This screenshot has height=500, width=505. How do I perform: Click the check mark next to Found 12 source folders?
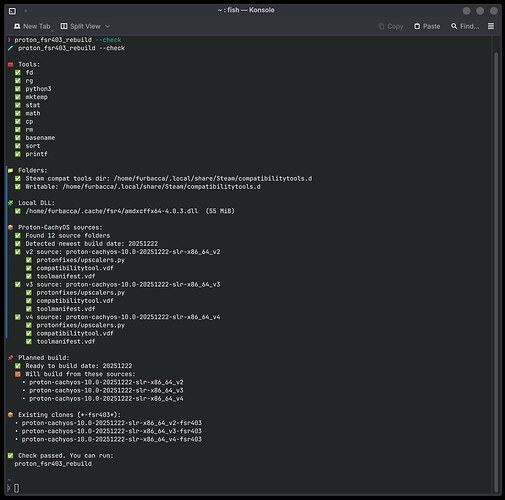pos(18,235)
